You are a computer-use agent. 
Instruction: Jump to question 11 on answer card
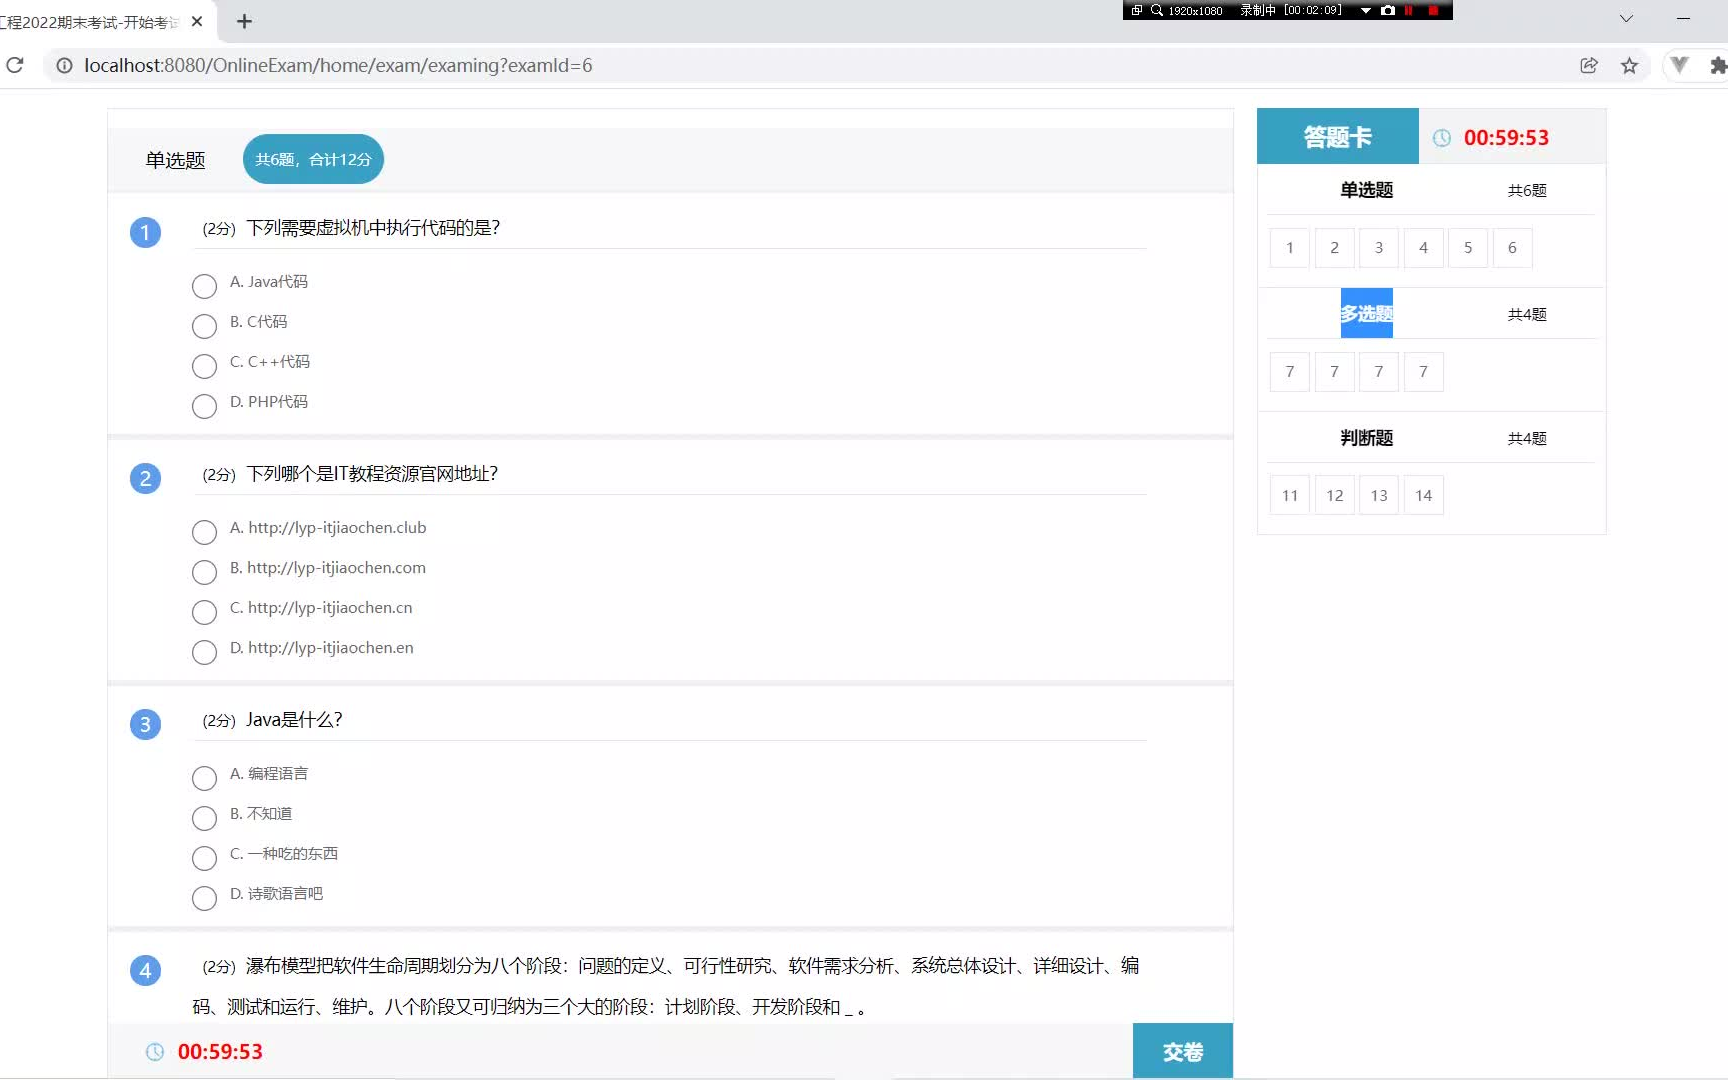[x=1290, y=495]
